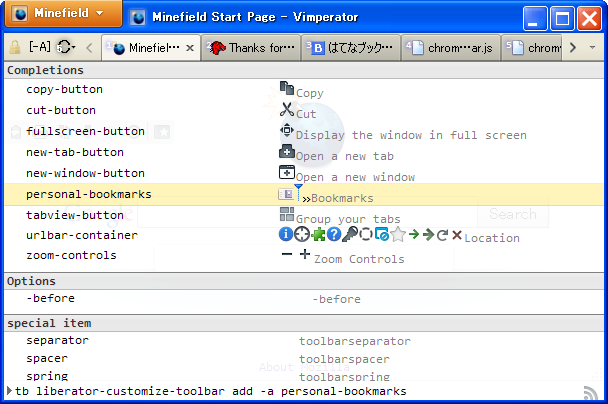This screenshot has width=608, height=404.
Task: Switch to the はてなブック tab
Action: click(x=351, y=48)
